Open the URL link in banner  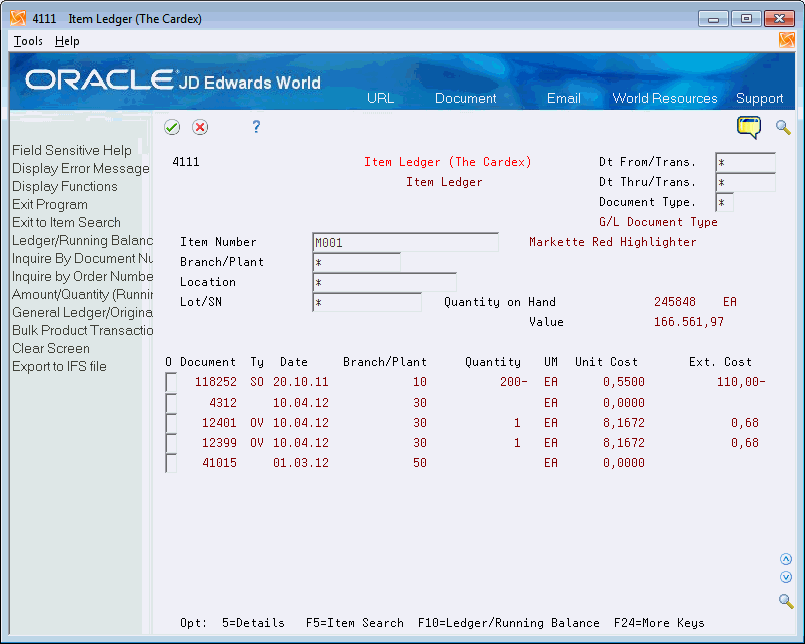[x=380, y=98]
